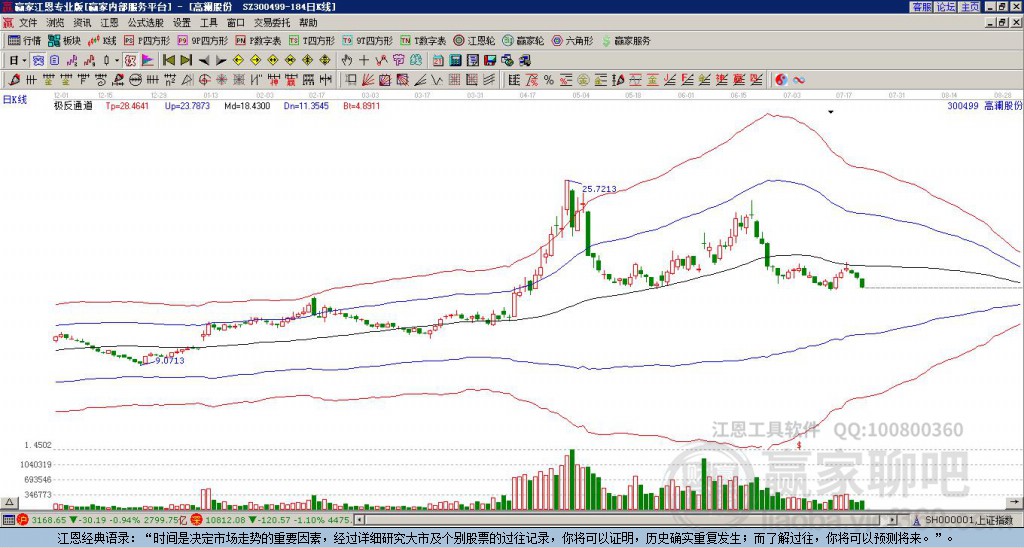1024x548 pixels.
Task: Open 赢家服务 dollar-sign item
Action: pos(626,40)
